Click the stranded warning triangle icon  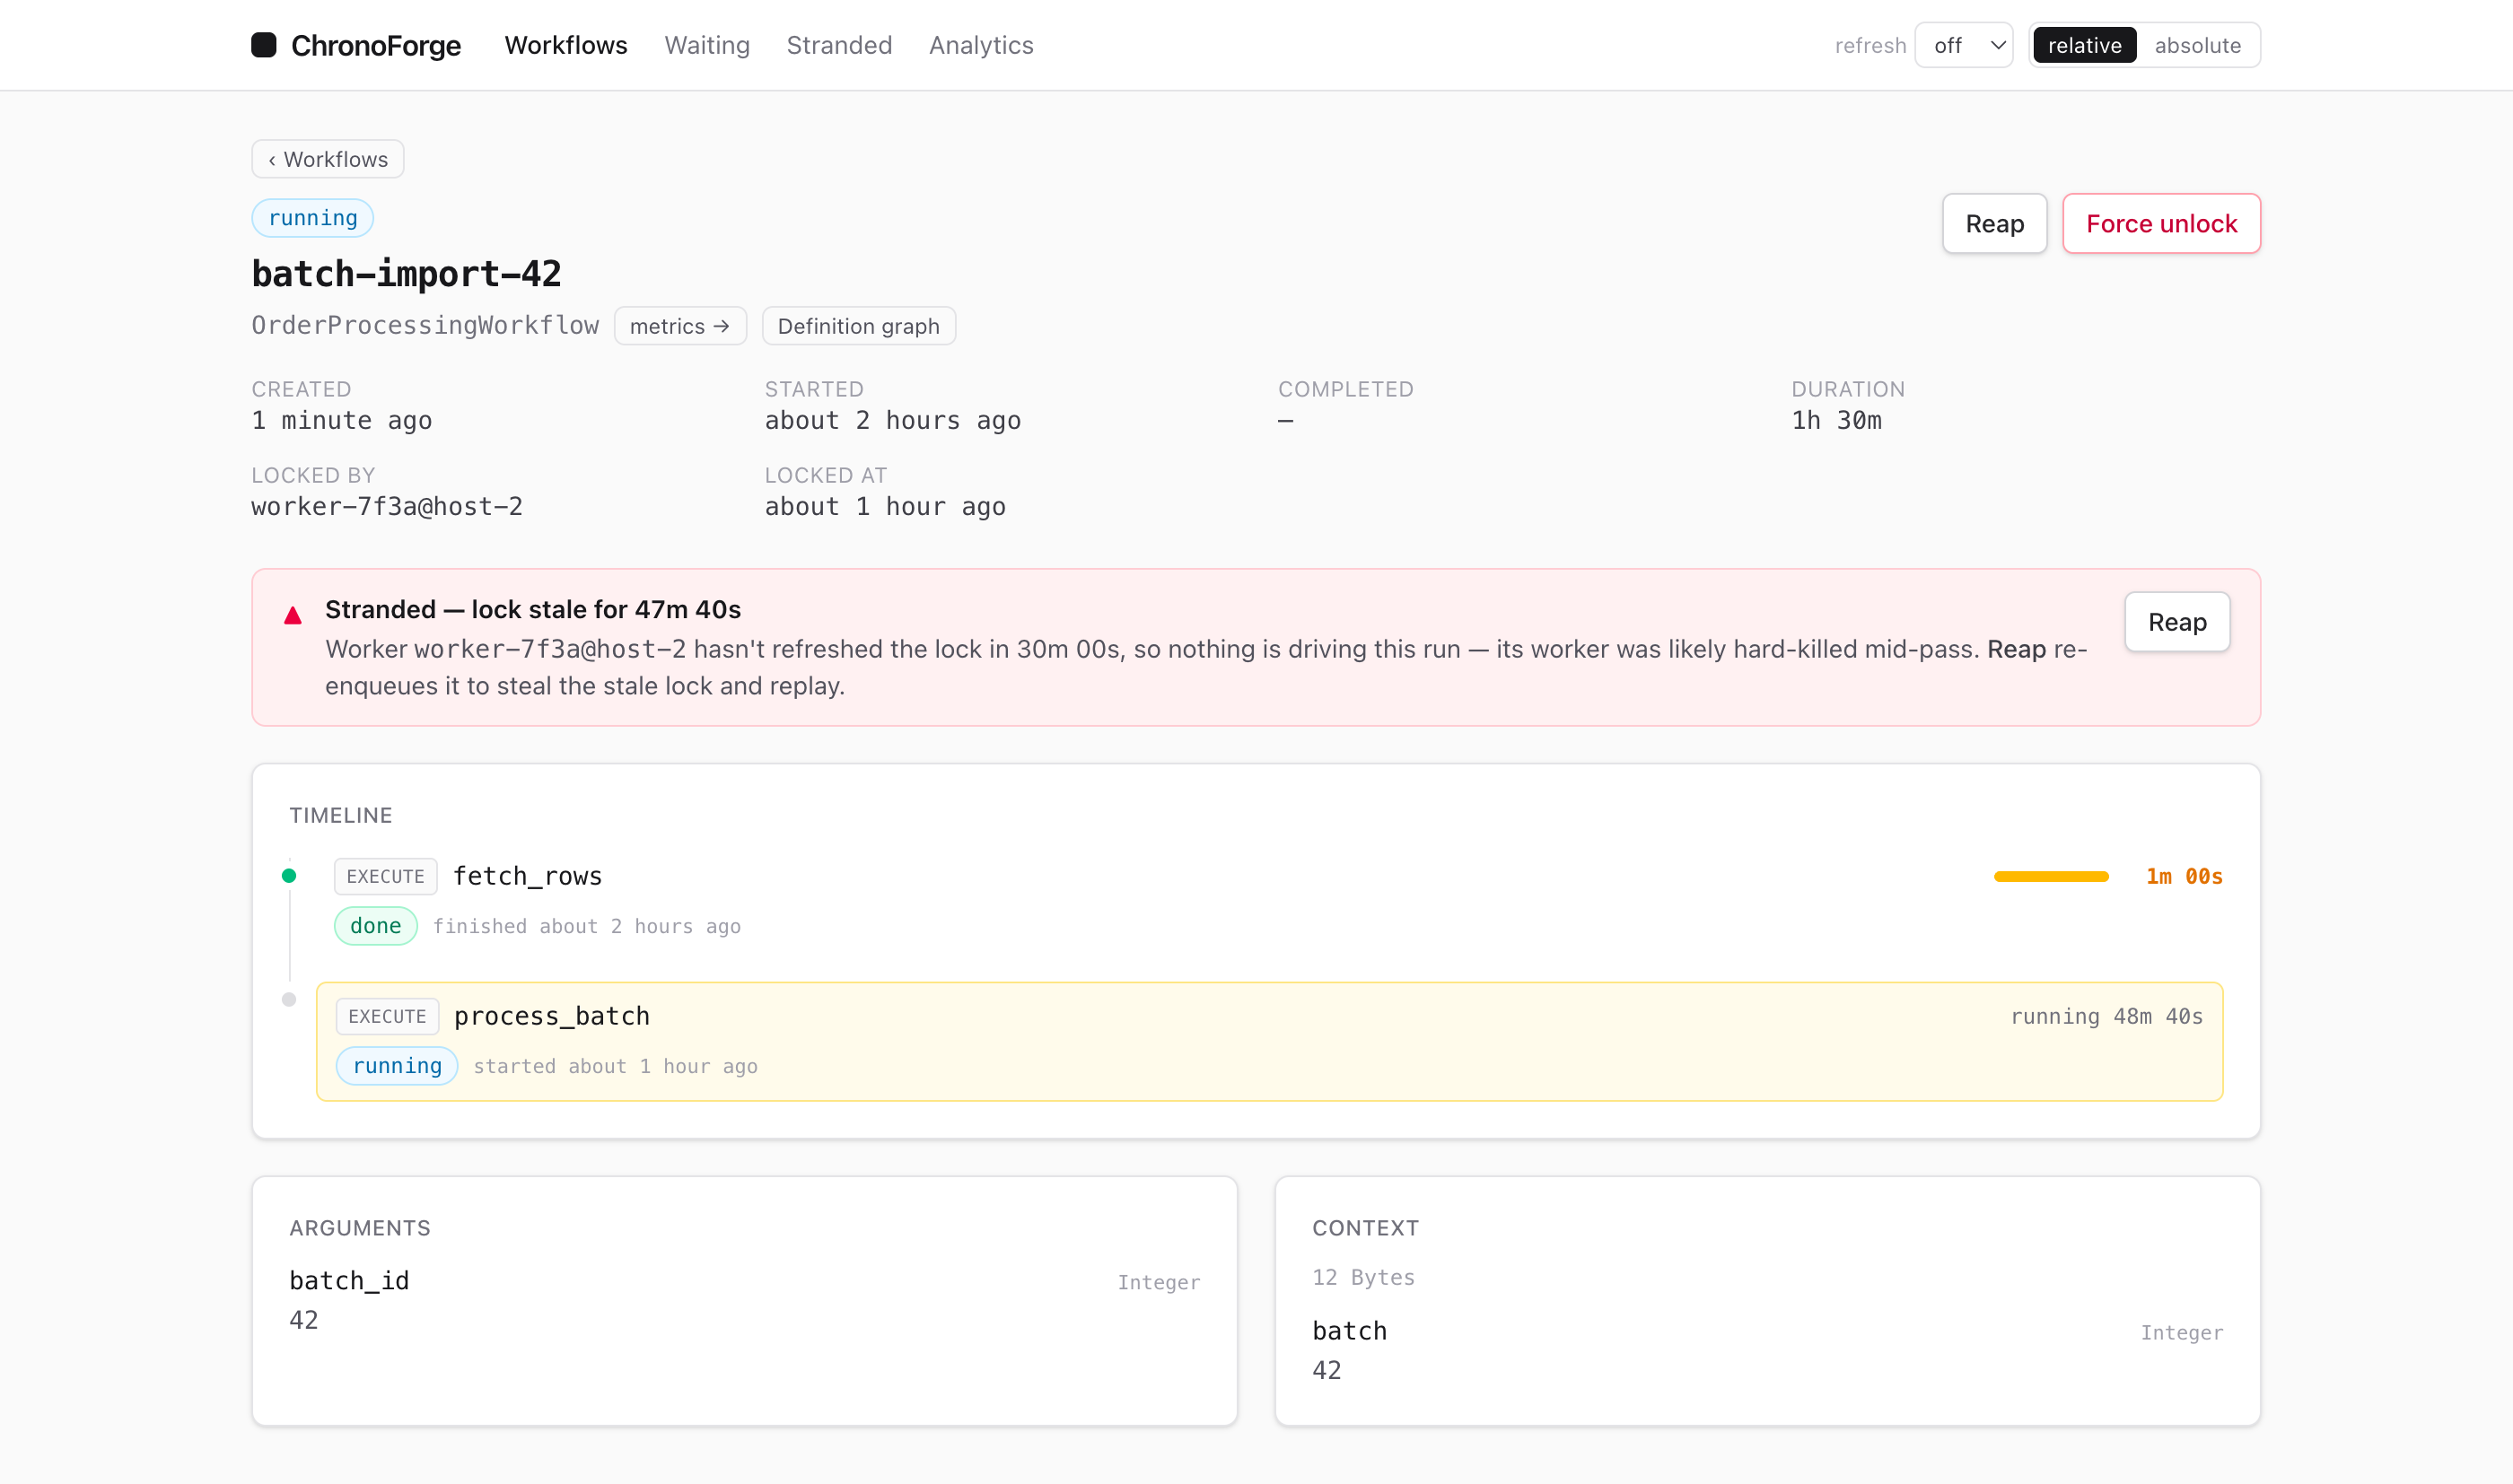[x=292, y=615]
